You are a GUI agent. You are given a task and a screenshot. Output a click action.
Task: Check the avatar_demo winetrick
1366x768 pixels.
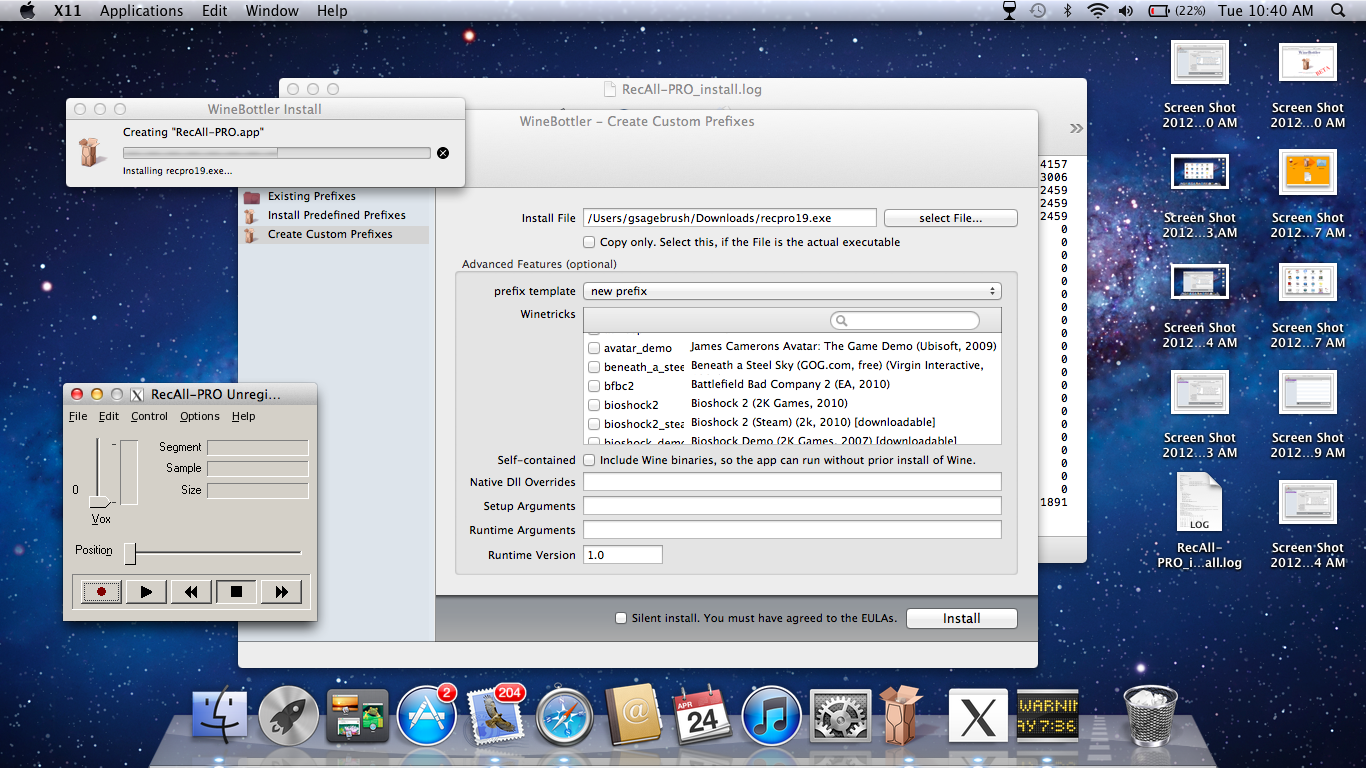click(594, 348)
